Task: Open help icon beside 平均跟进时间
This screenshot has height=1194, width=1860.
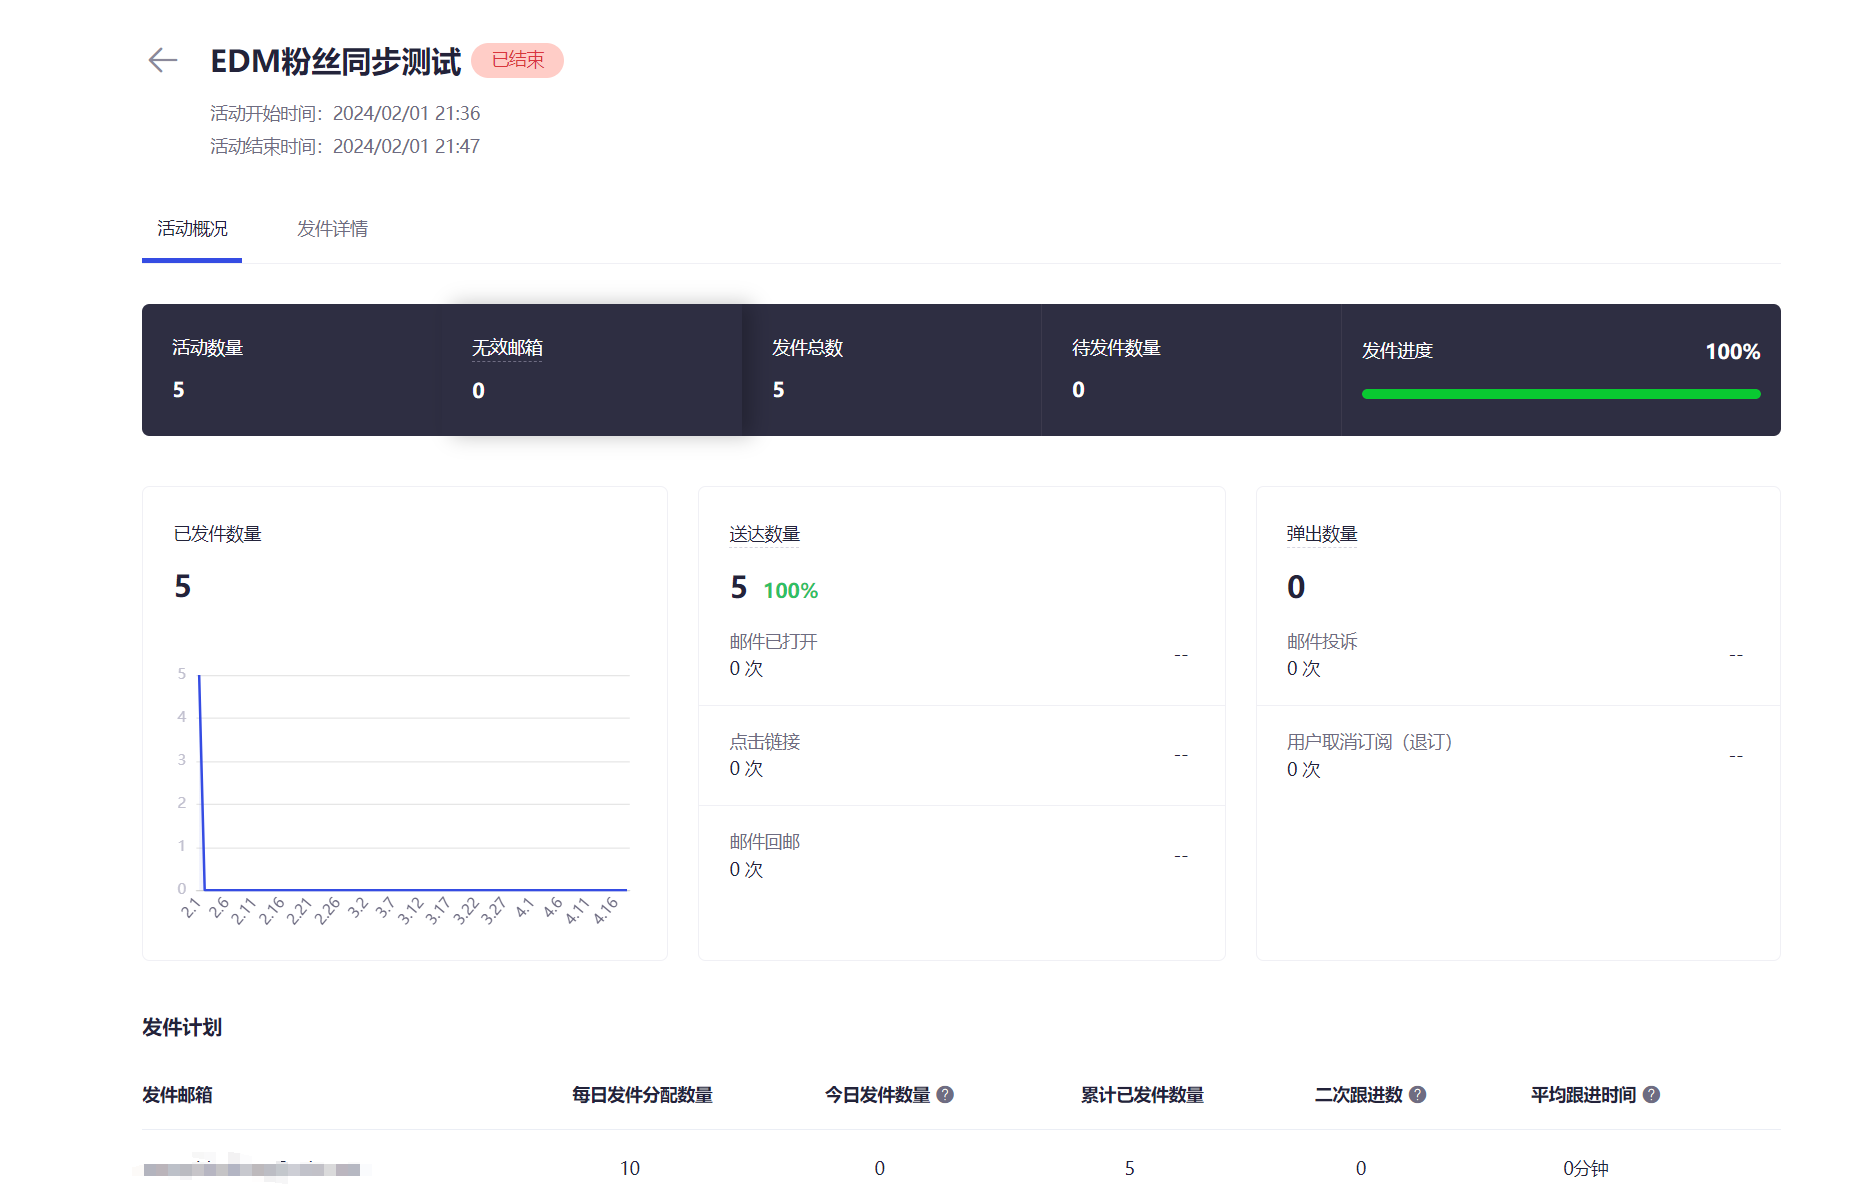Action: (x=1651, y=1095)
